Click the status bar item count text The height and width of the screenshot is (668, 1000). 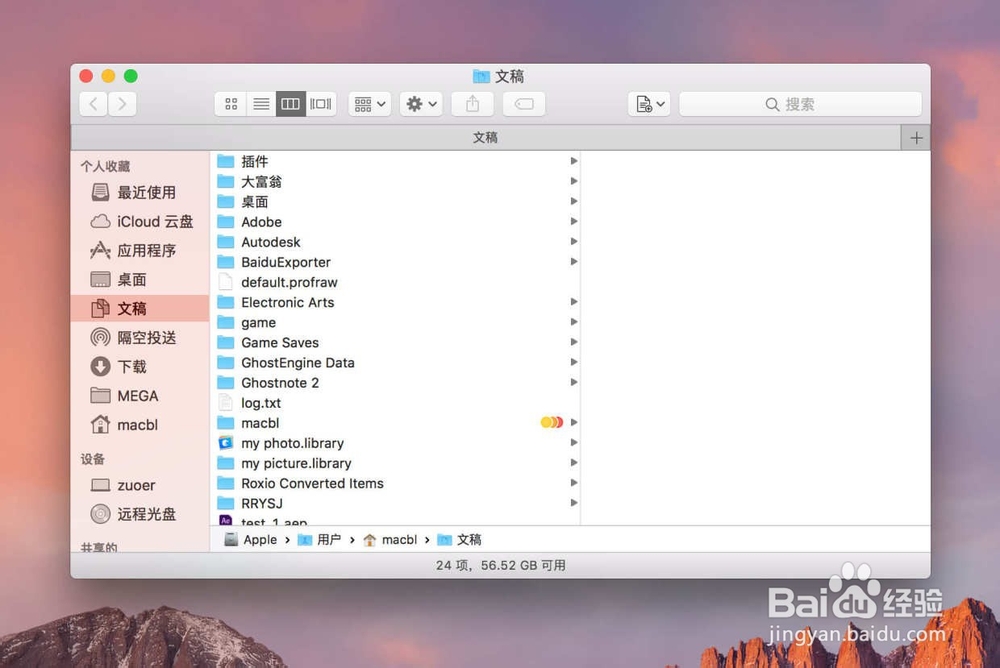[501, 565]
